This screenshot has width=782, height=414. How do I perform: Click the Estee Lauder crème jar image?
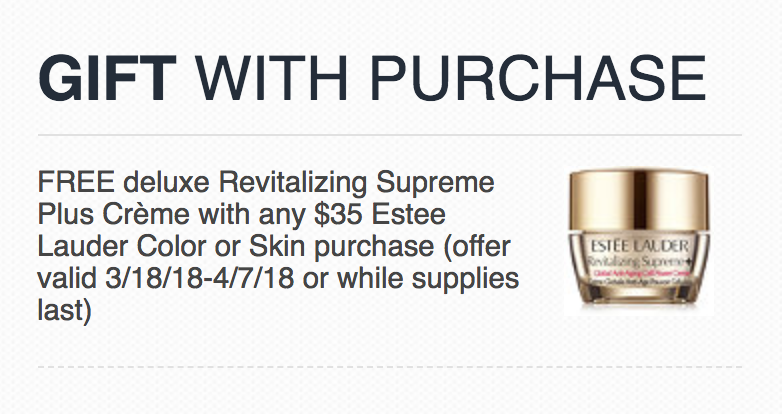click(x=639, y=239)
